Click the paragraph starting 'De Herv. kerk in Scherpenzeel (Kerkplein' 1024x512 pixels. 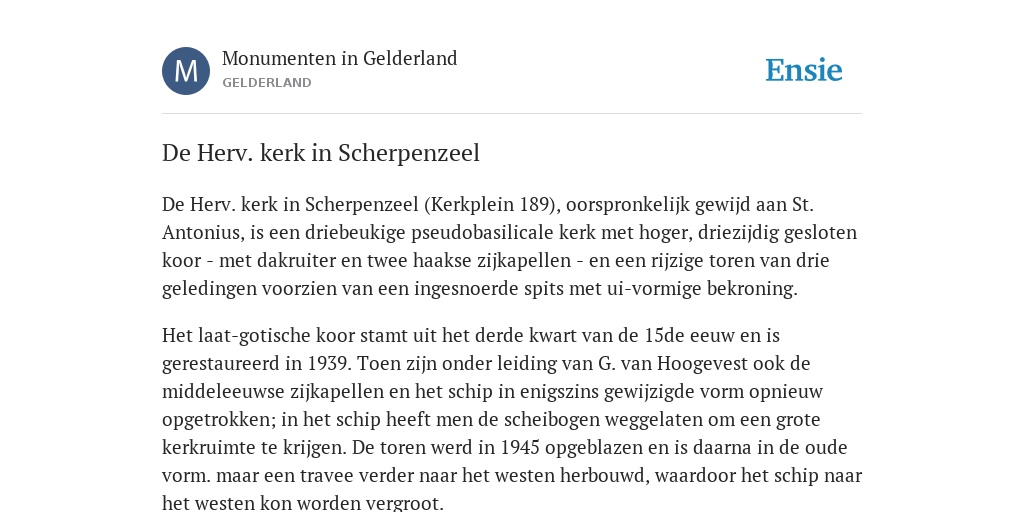pos(510,246)
